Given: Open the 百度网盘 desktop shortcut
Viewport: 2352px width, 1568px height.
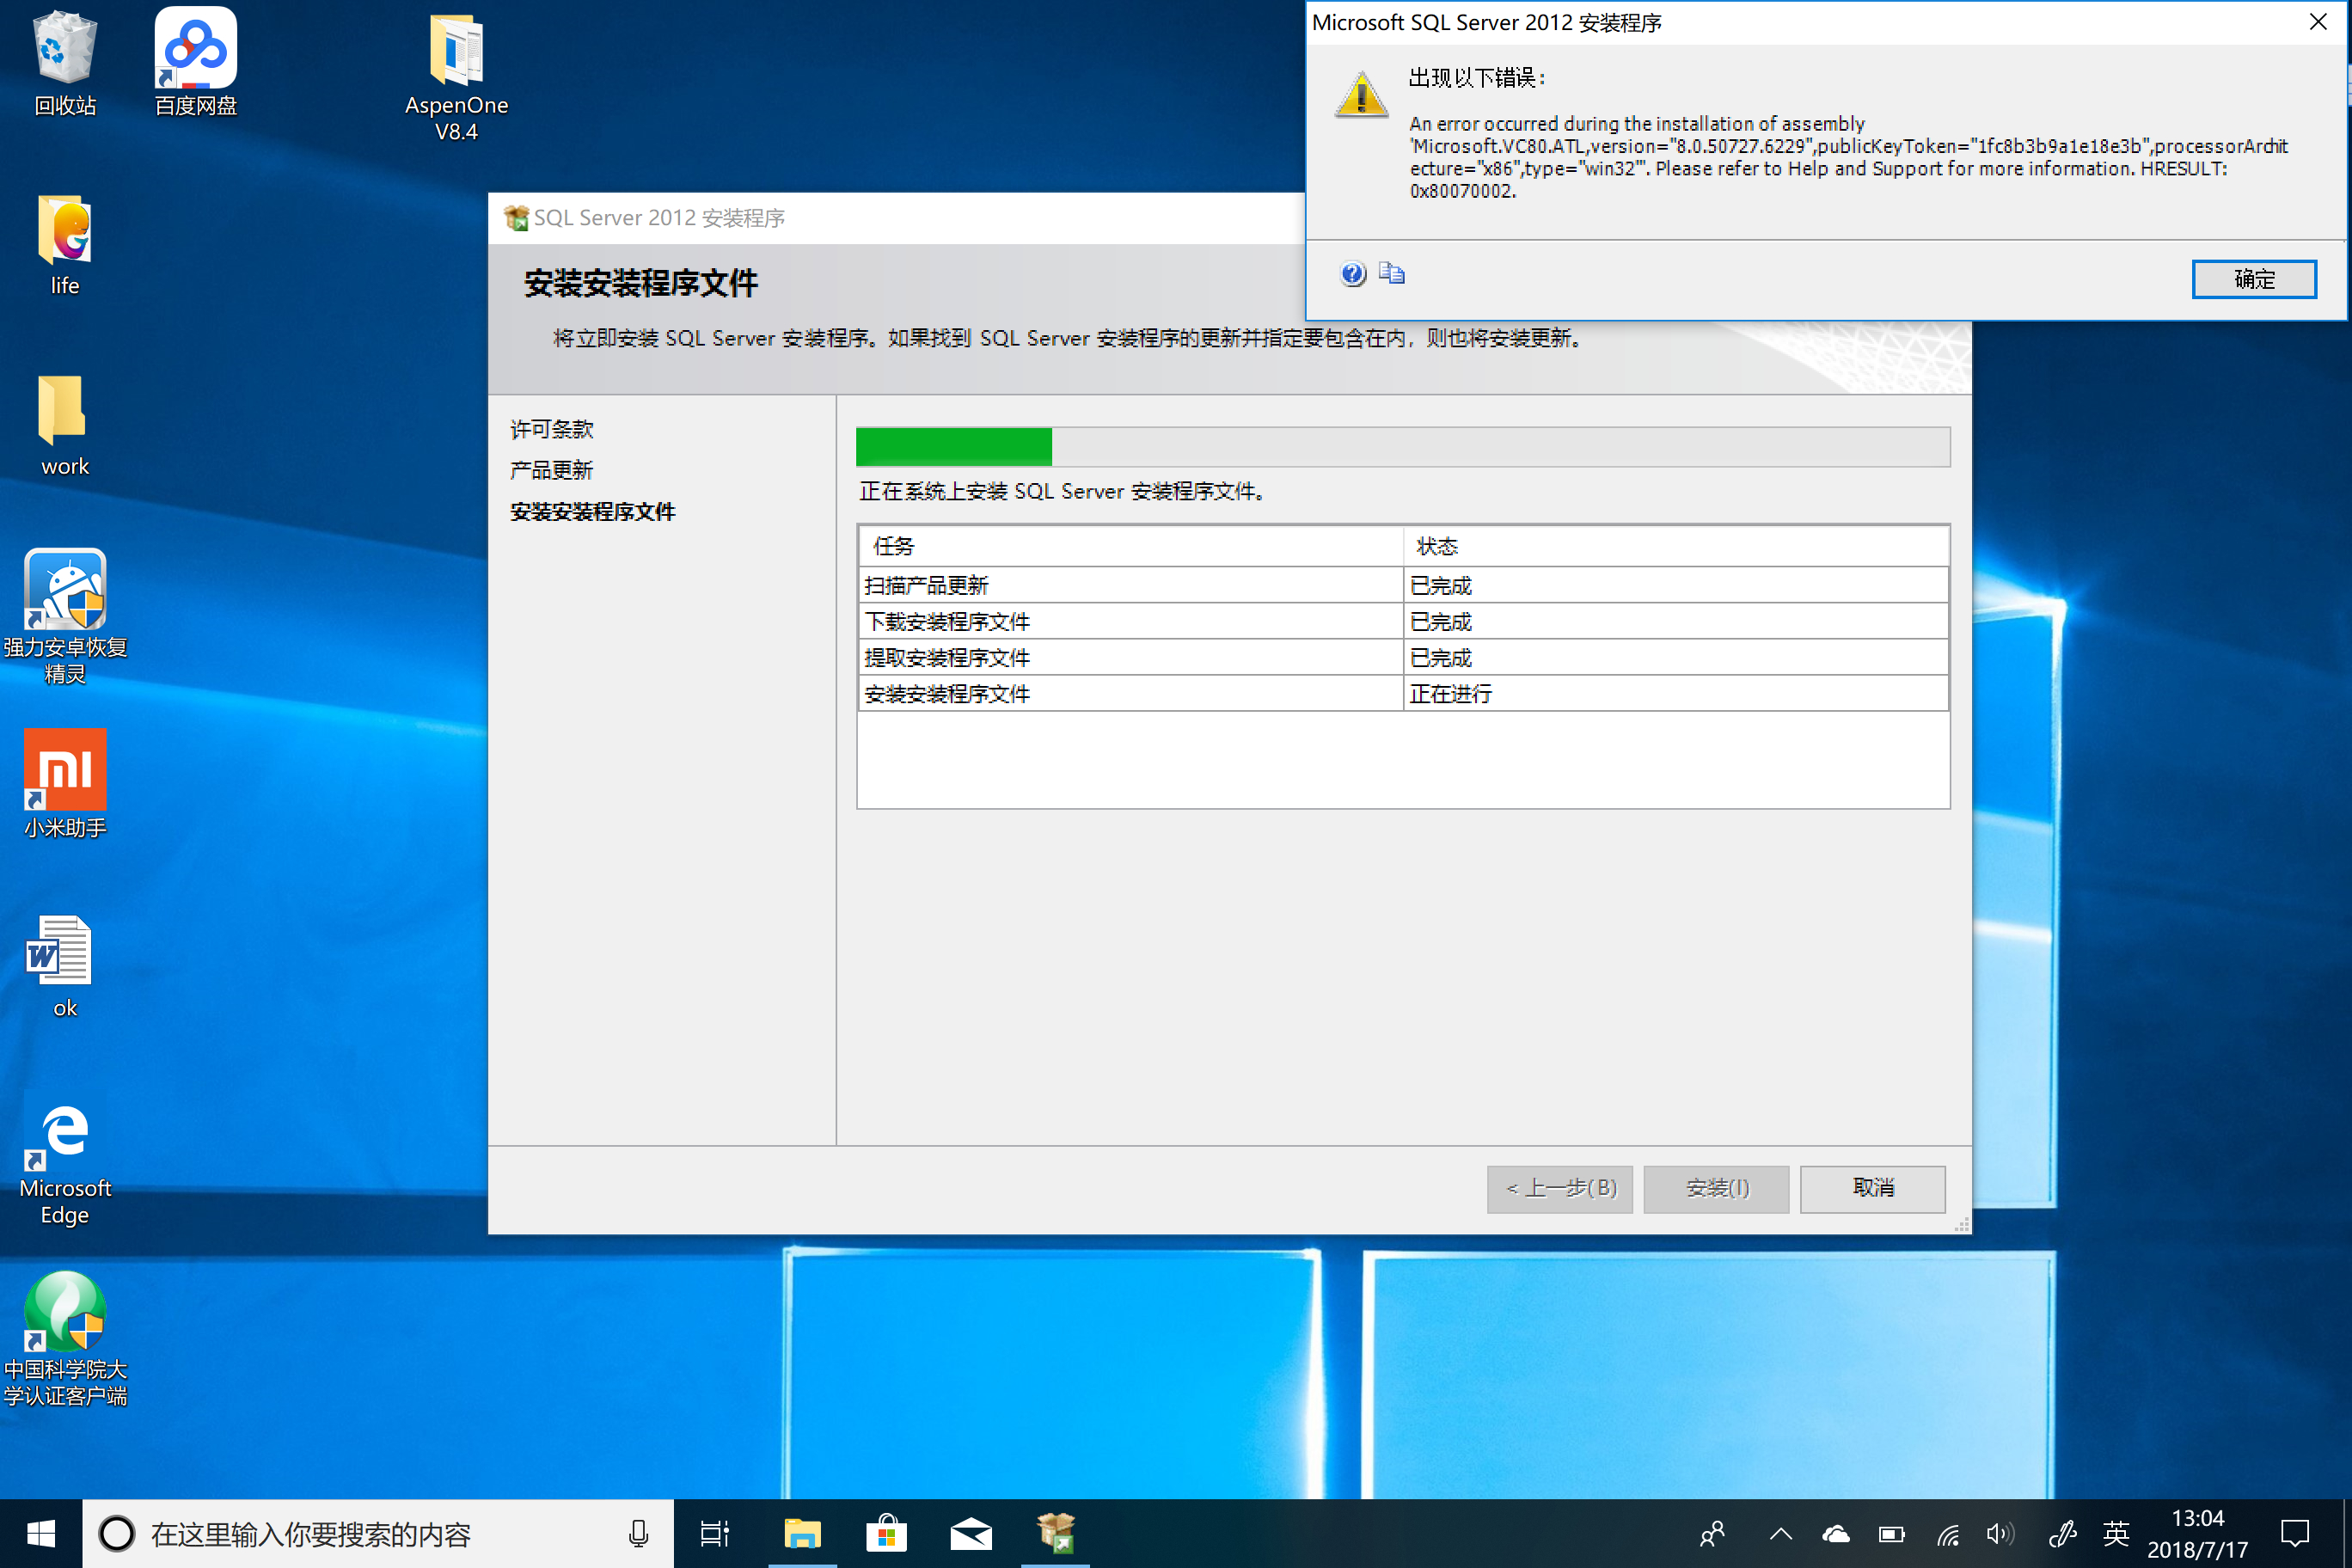Looking at the screenshot, I should [195, 50].
